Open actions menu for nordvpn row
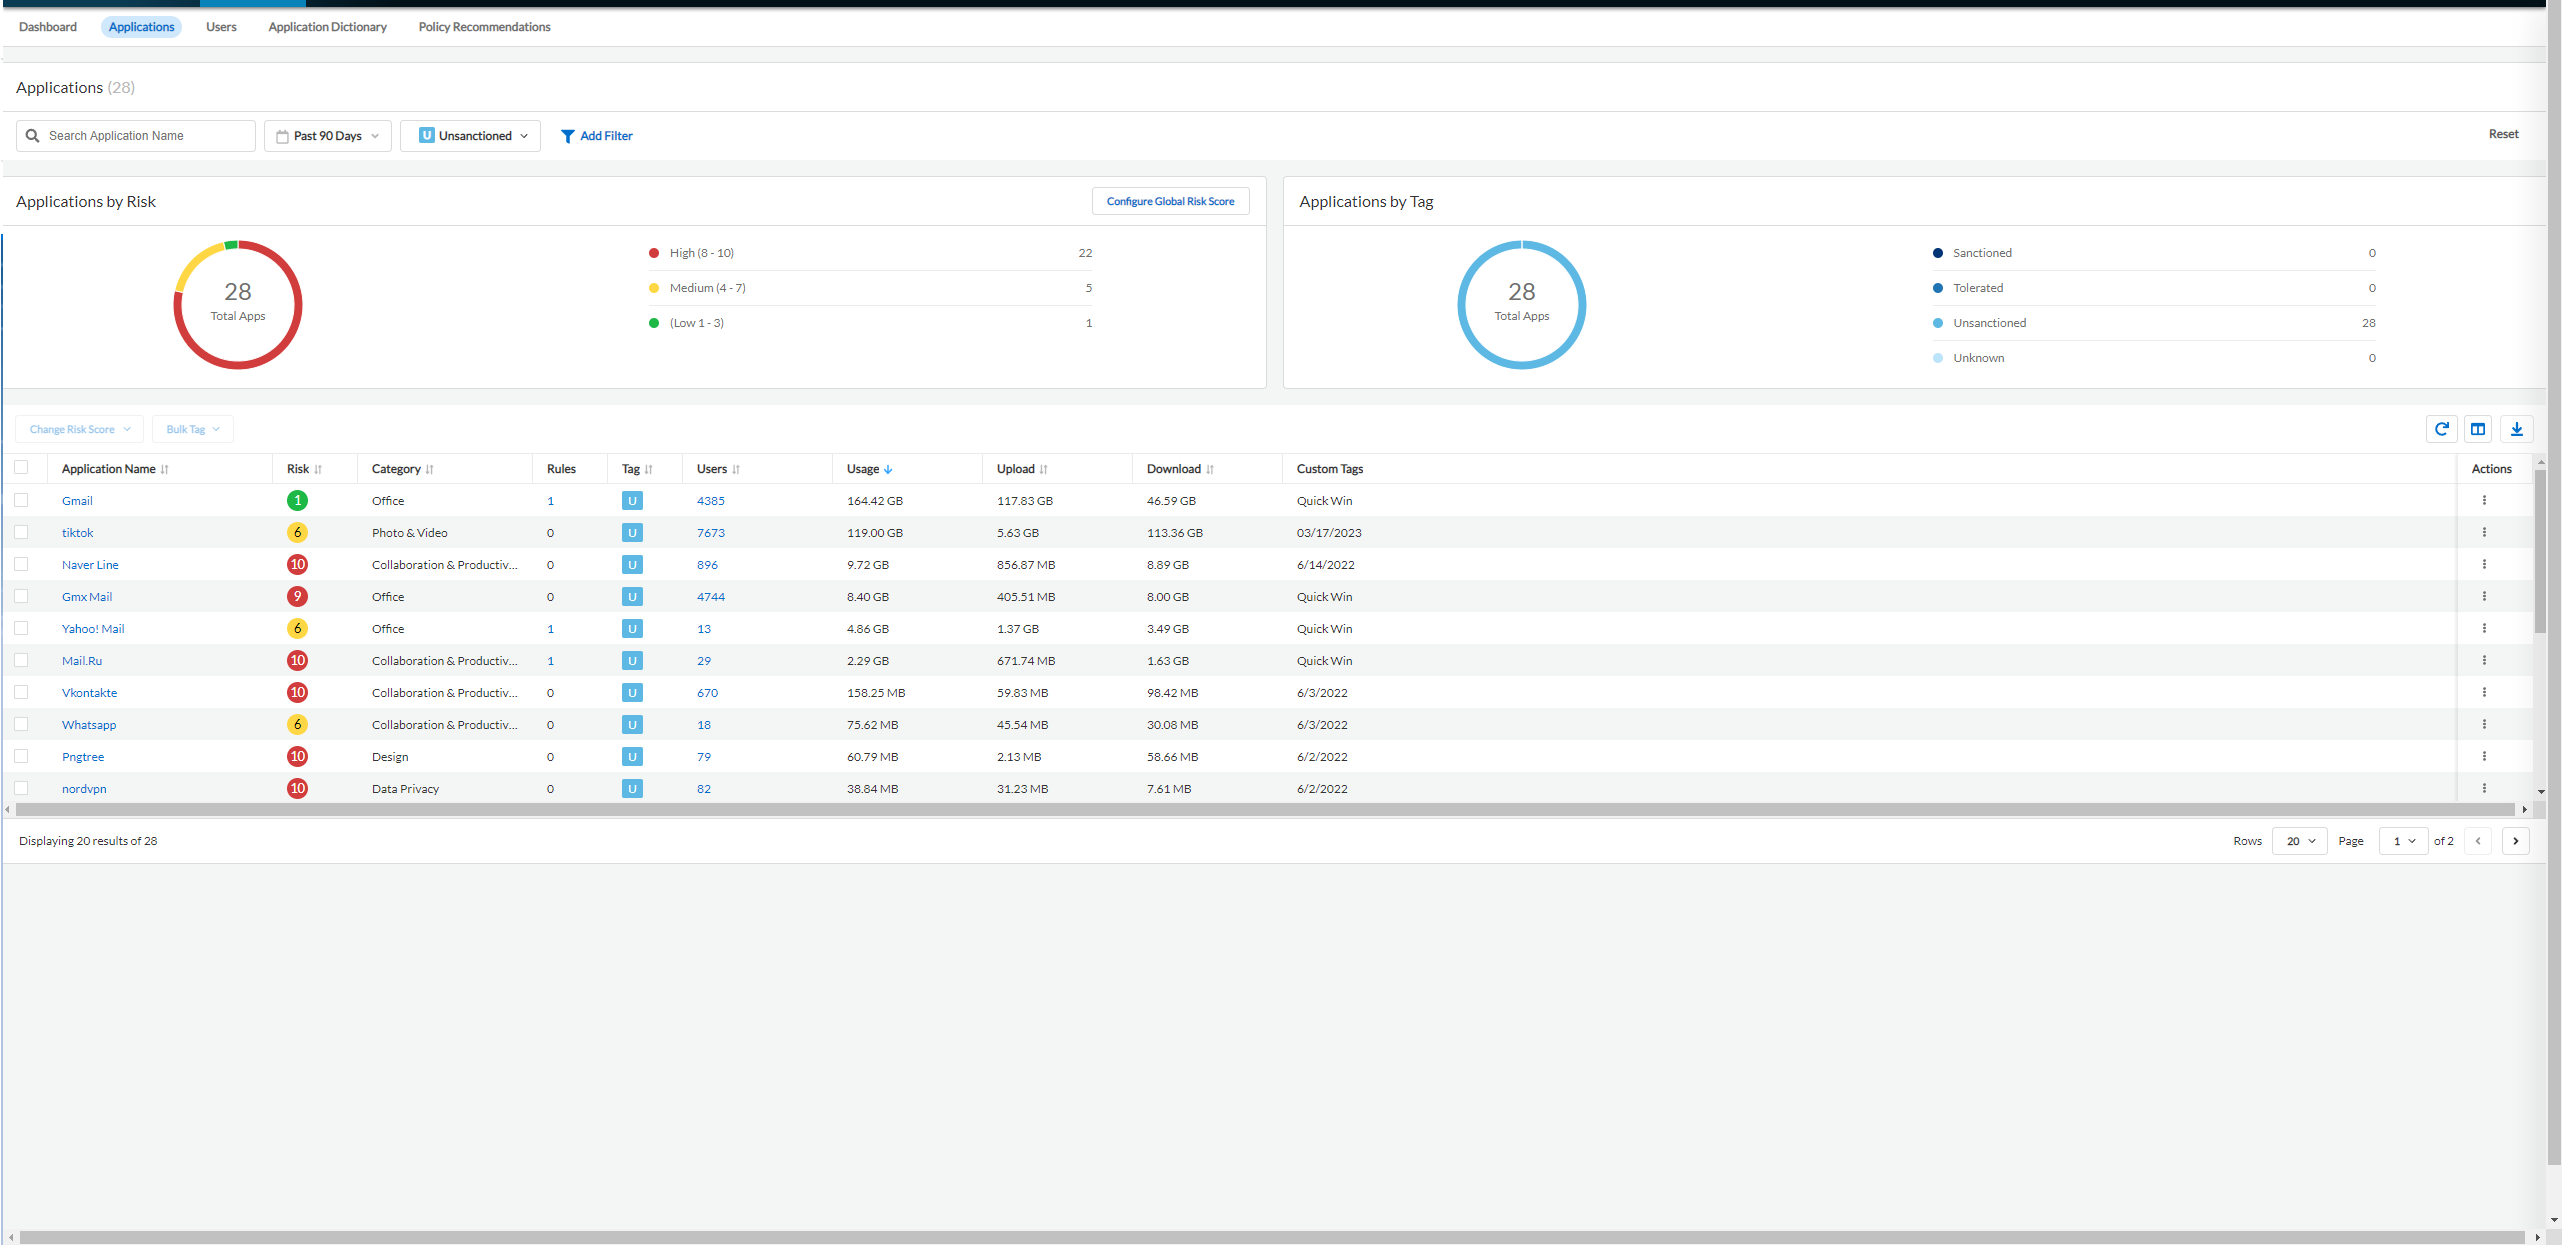Viewport: 2562px width, 1245px height. pos(2484,788)
